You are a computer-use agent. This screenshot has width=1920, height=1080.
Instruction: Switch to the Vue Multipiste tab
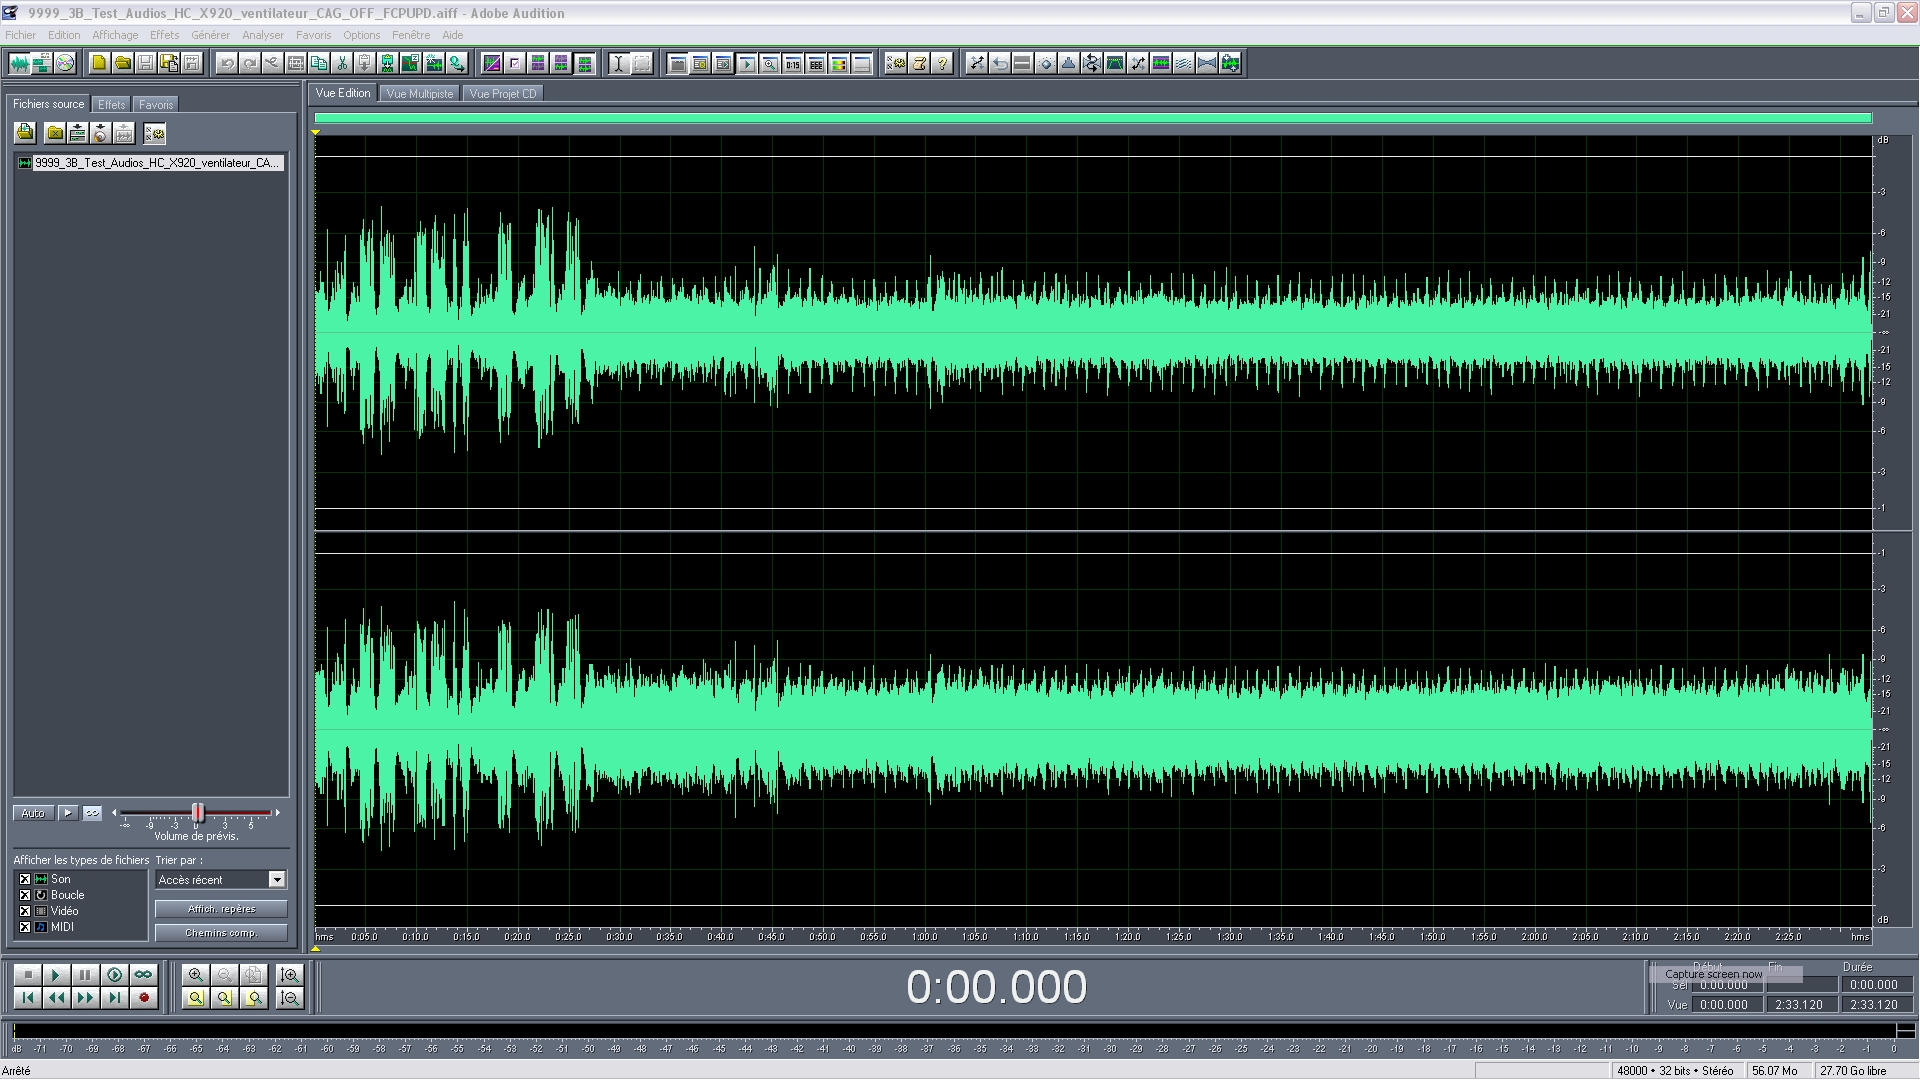point(419,94)
